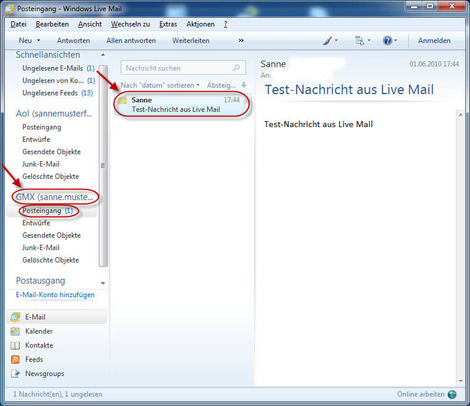
Task: Select Ungelesene E-Mails quick view
Action: (x=58, y=68)
